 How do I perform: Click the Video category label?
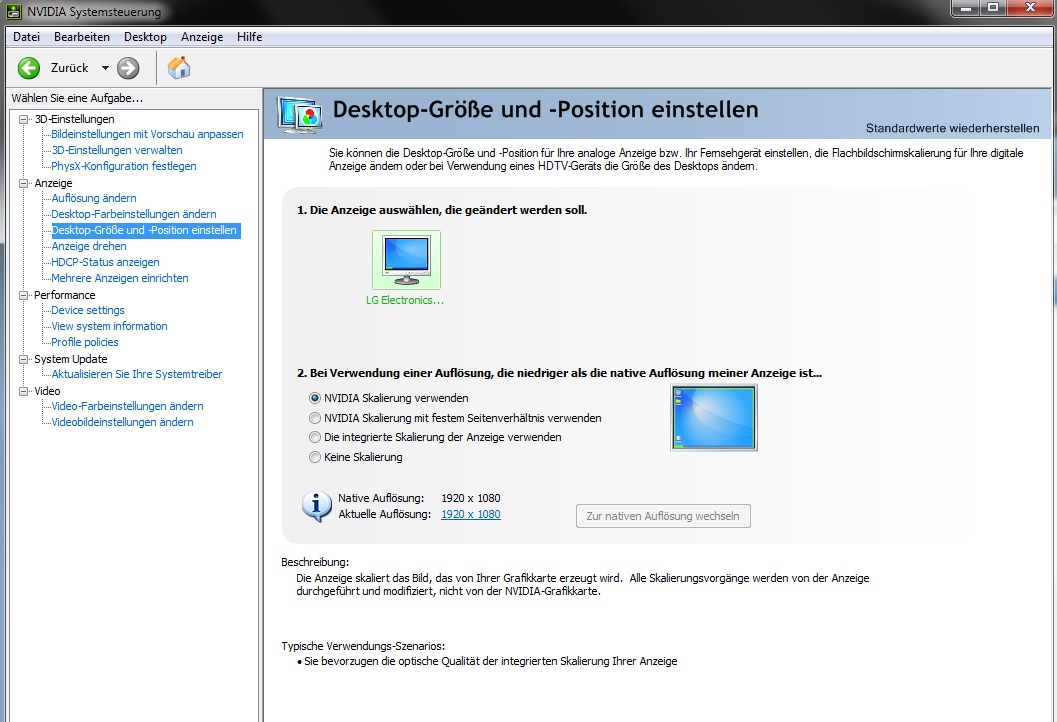47,391
